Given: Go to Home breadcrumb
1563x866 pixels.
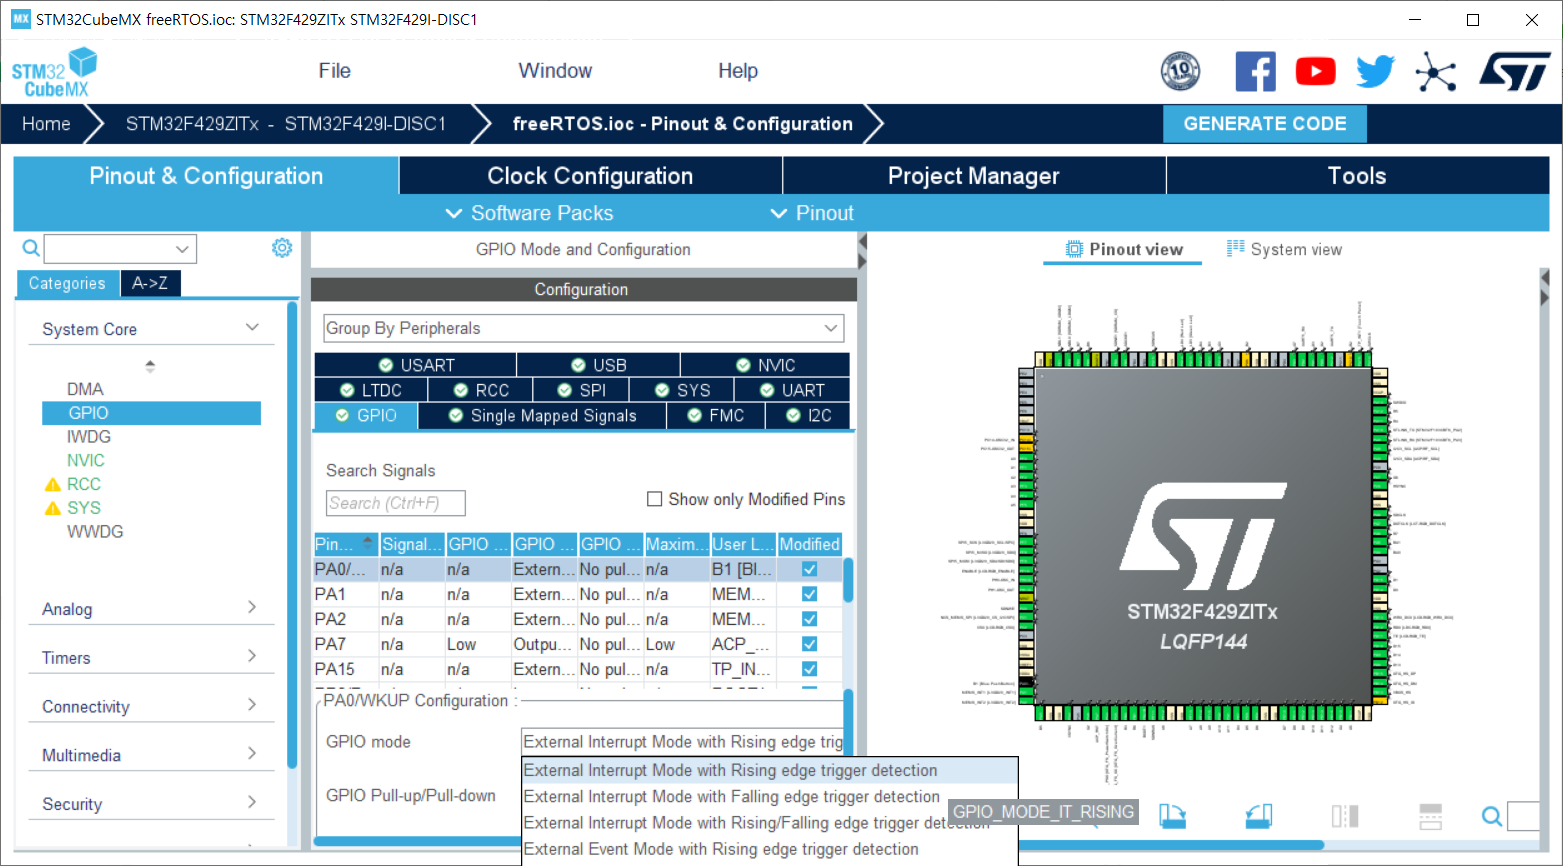Looking at the screenshot, I should 46,124.
